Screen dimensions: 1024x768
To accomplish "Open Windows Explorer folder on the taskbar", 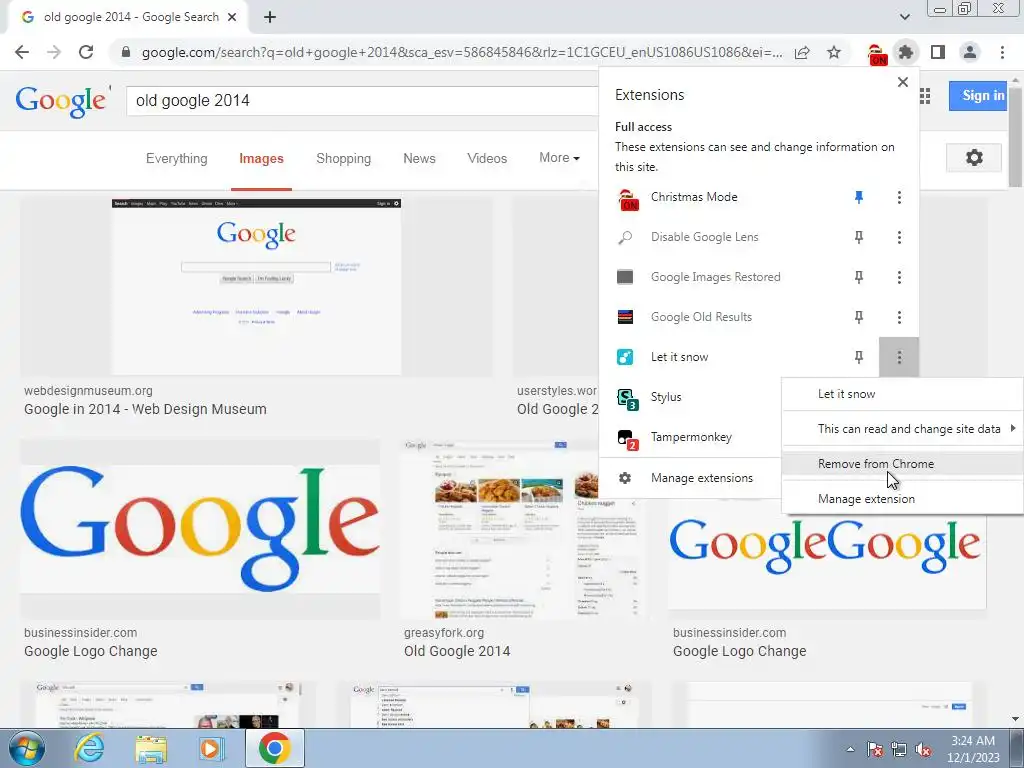I will click(x=151, y=748).
